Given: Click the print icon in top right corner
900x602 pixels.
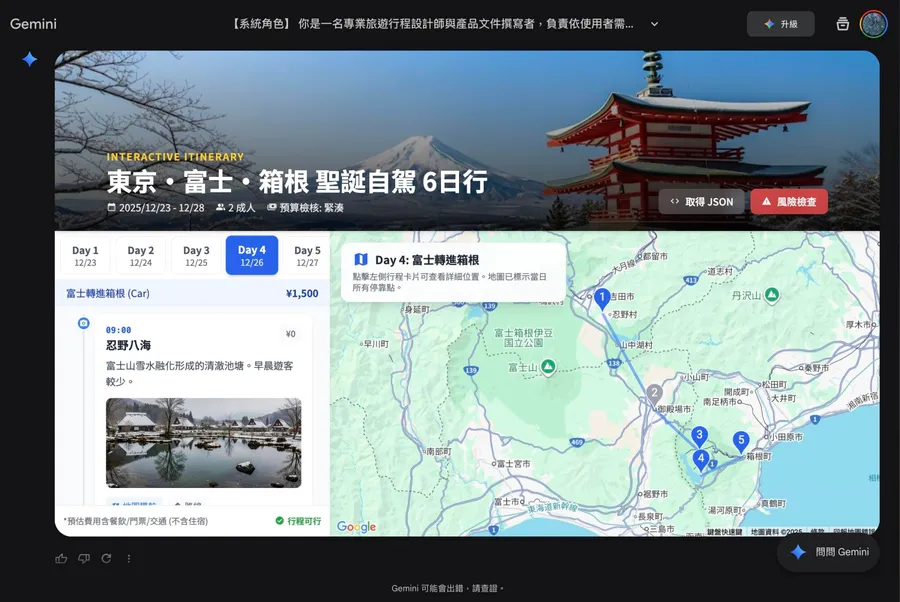Looking at the screenshot, I should point(842,23).
